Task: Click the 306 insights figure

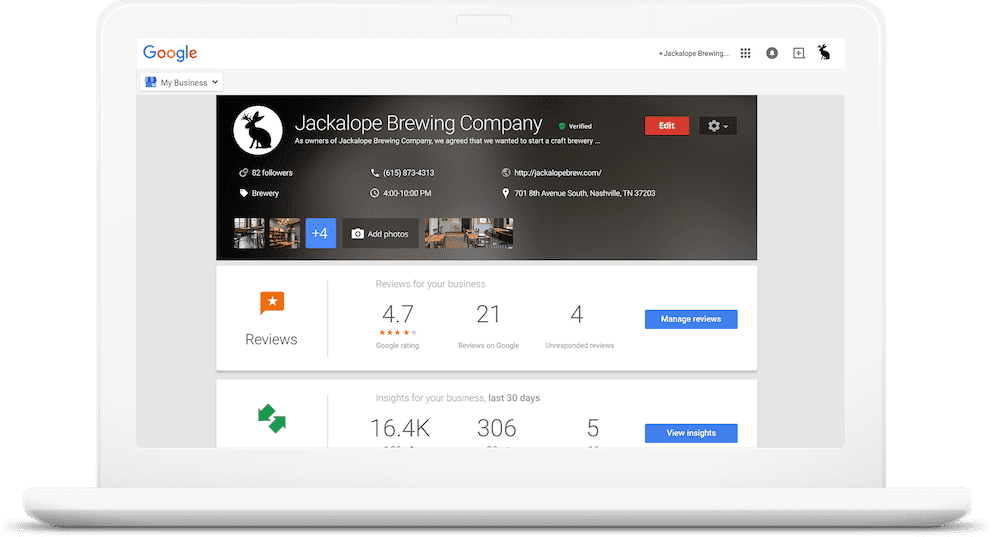Action: click(x=497, y=428)
